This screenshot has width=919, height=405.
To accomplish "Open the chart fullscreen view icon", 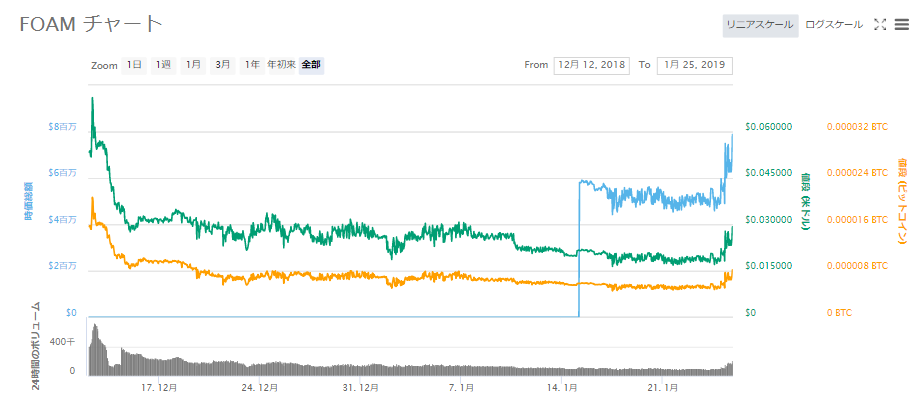I will (x=880, y=25).
